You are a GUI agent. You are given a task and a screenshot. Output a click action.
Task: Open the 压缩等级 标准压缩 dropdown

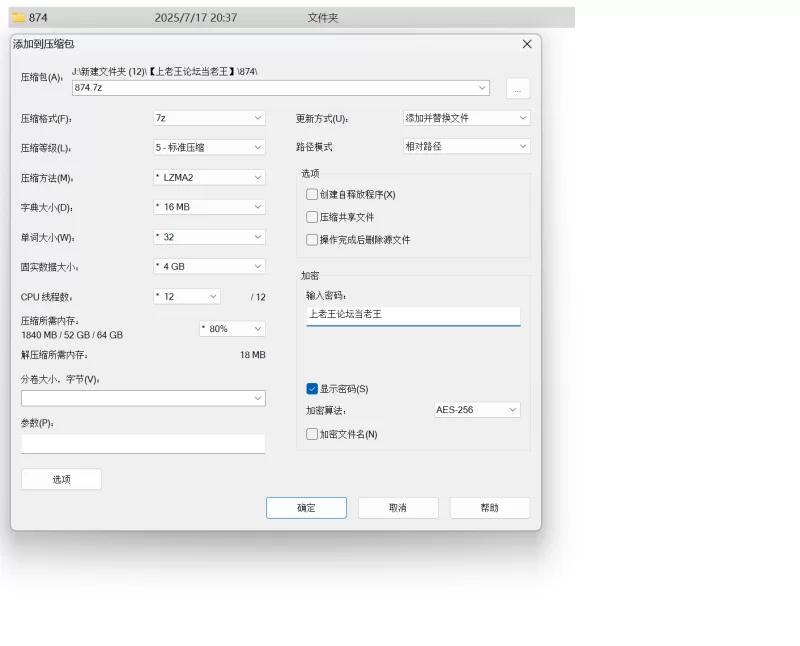pos(209,147)
